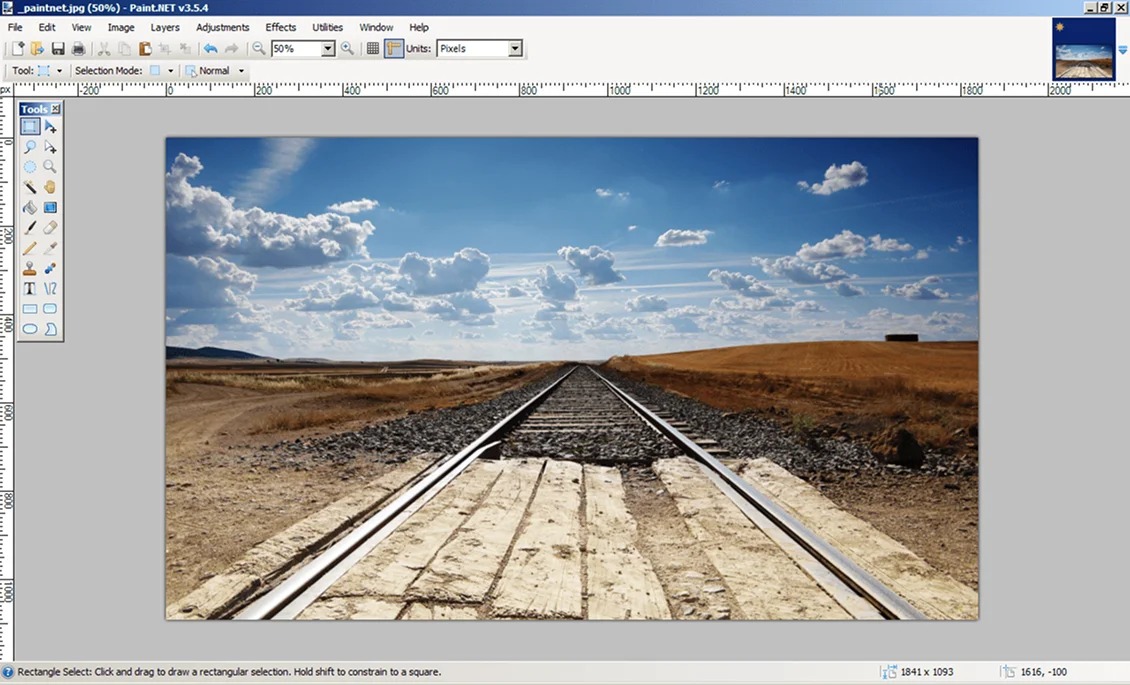Select the Lasso Select tool
The image size is (1130, 685).
[x=30, y=147]
